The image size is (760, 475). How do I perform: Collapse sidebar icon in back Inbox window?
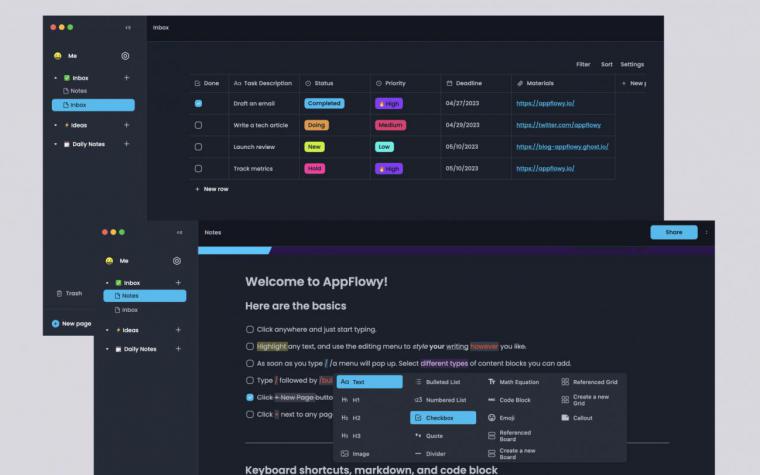pos(128,28)
